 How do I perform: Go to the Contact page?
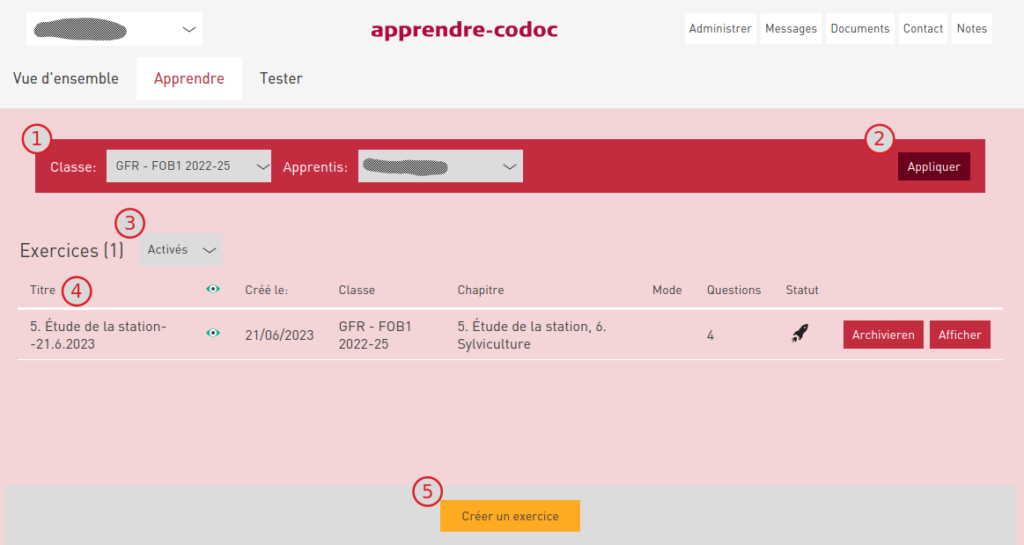tap(923, 29)
